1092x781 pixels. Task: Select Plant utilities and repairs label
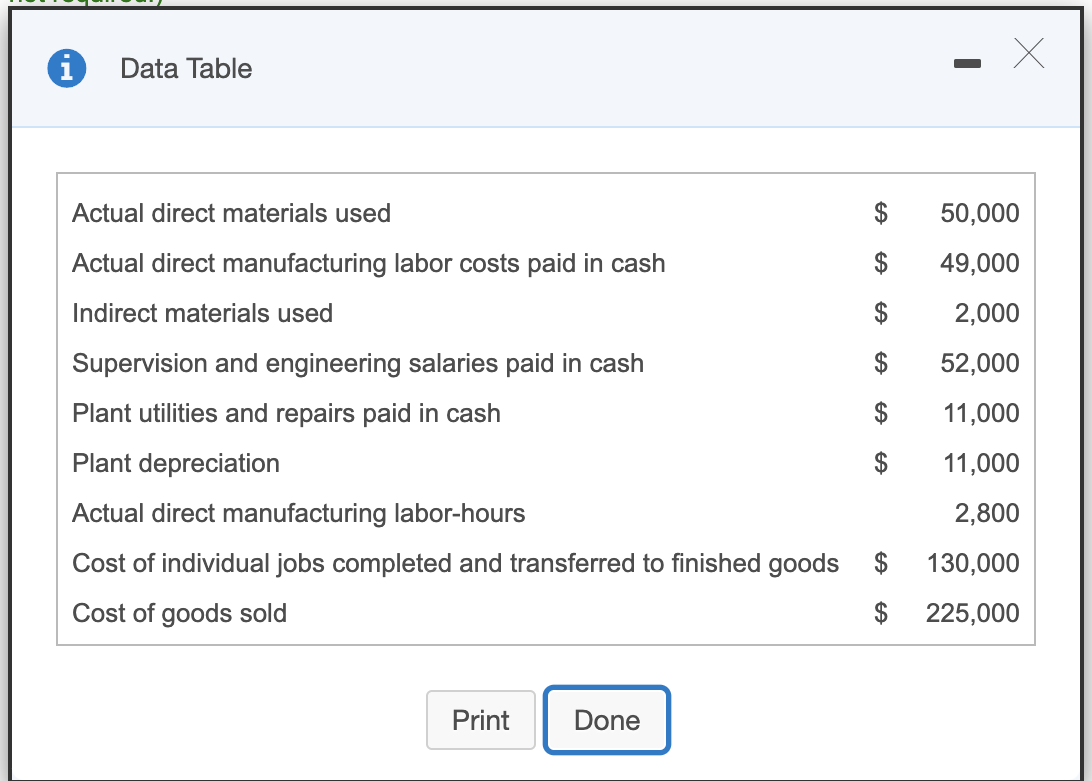[x=286, y=413]
